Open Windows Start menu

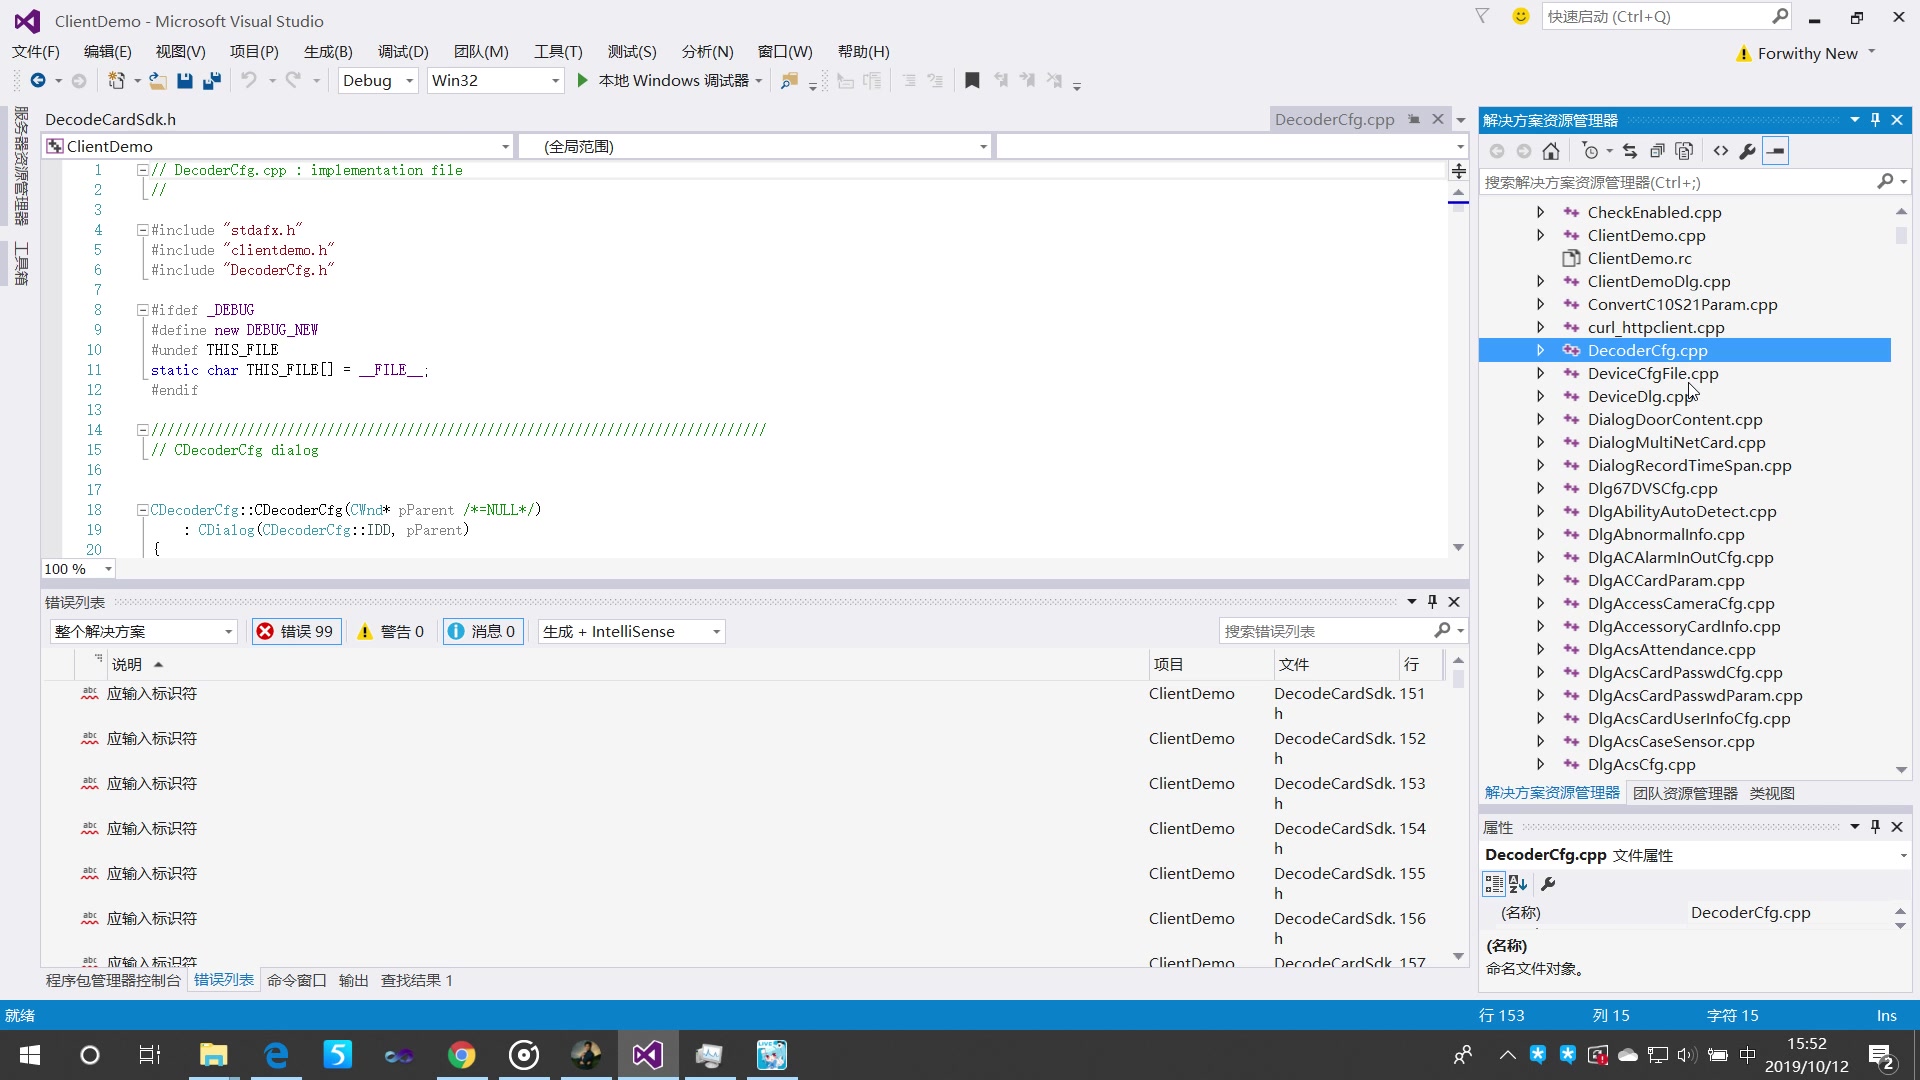pos(30,1055)
